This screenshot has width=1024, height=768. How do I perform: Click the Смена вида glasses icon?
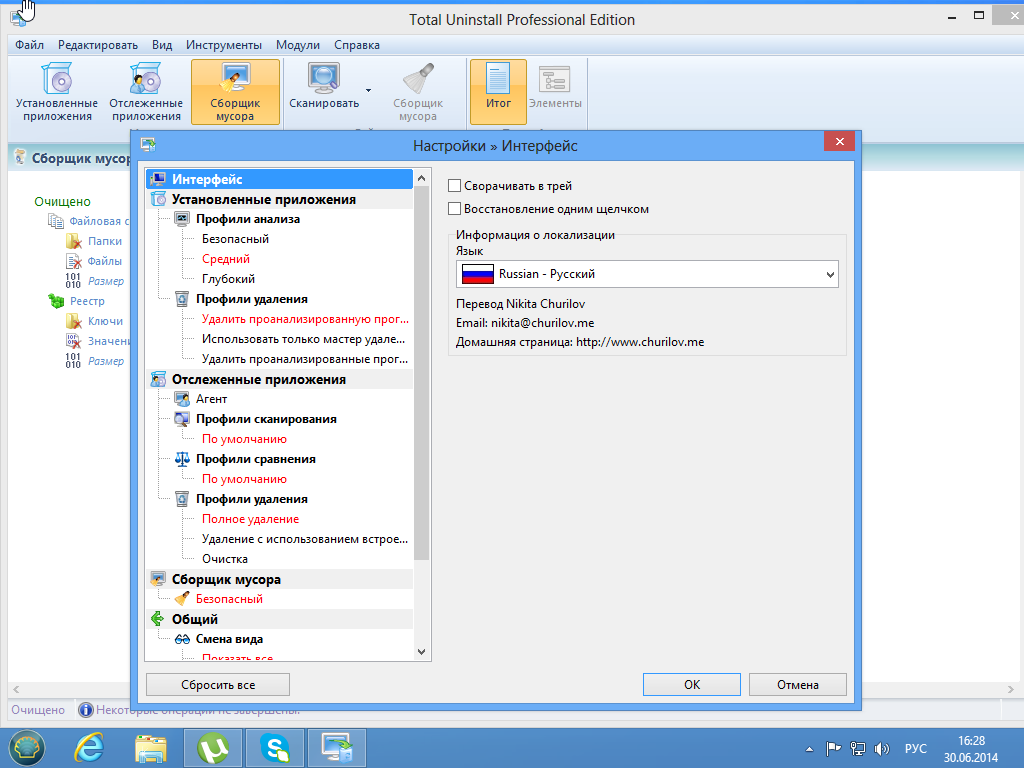point(182,639)
